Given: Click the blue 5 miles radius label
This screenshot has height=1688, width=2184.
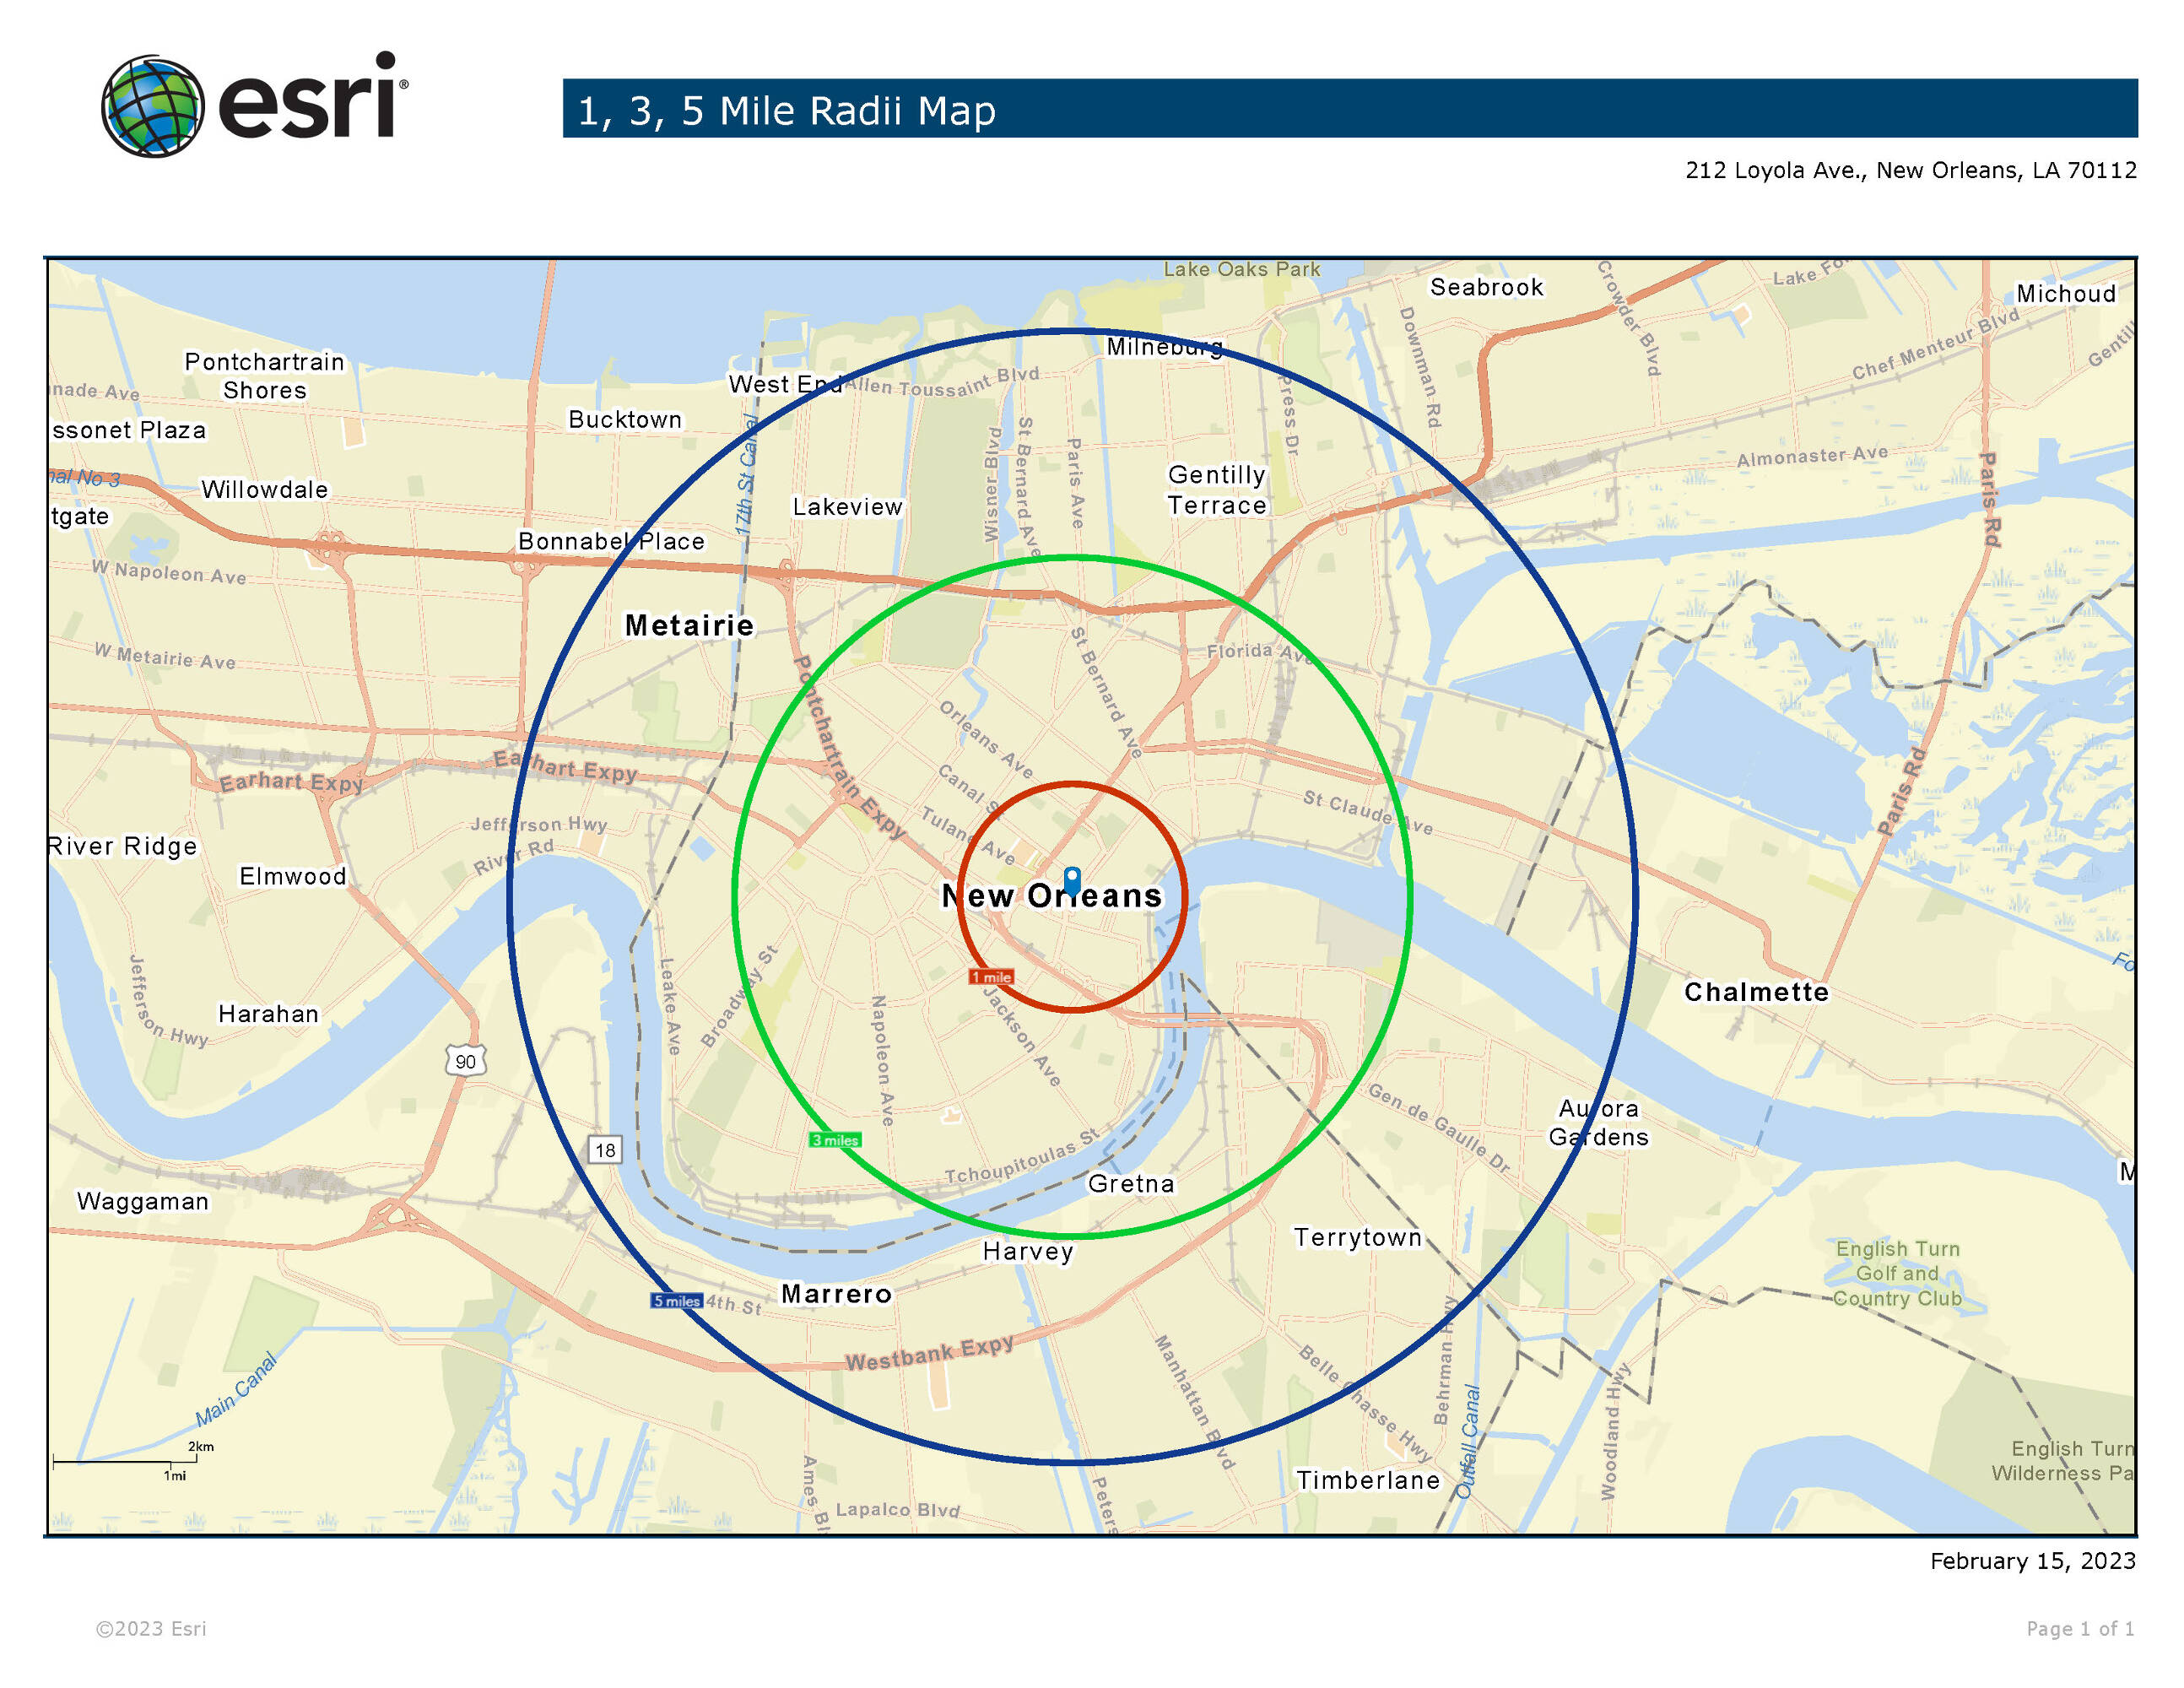Looking at the screenshot, I should [x=677, y=1301].
